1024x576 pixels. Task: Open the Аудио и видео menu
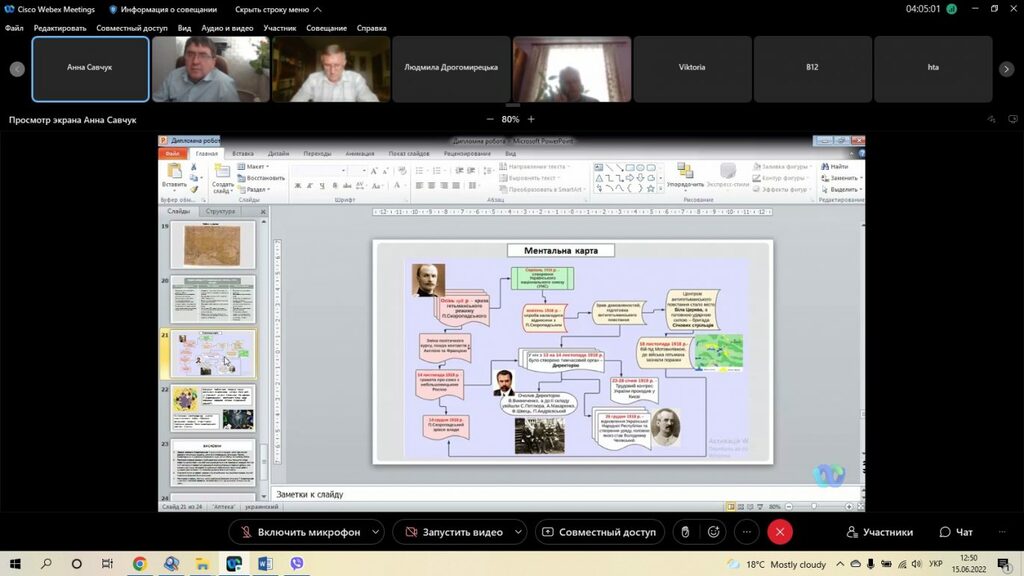pos(227,28)
